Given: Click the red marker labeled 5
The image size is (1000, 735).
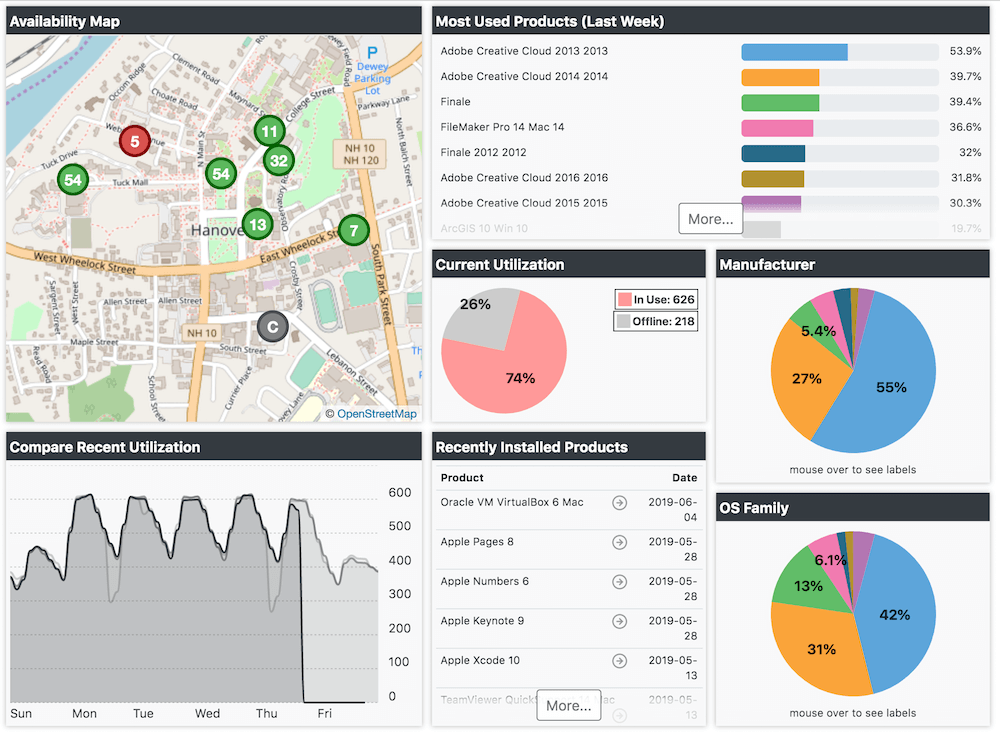Looking at the screenshot, I should (x=134, y=141).
